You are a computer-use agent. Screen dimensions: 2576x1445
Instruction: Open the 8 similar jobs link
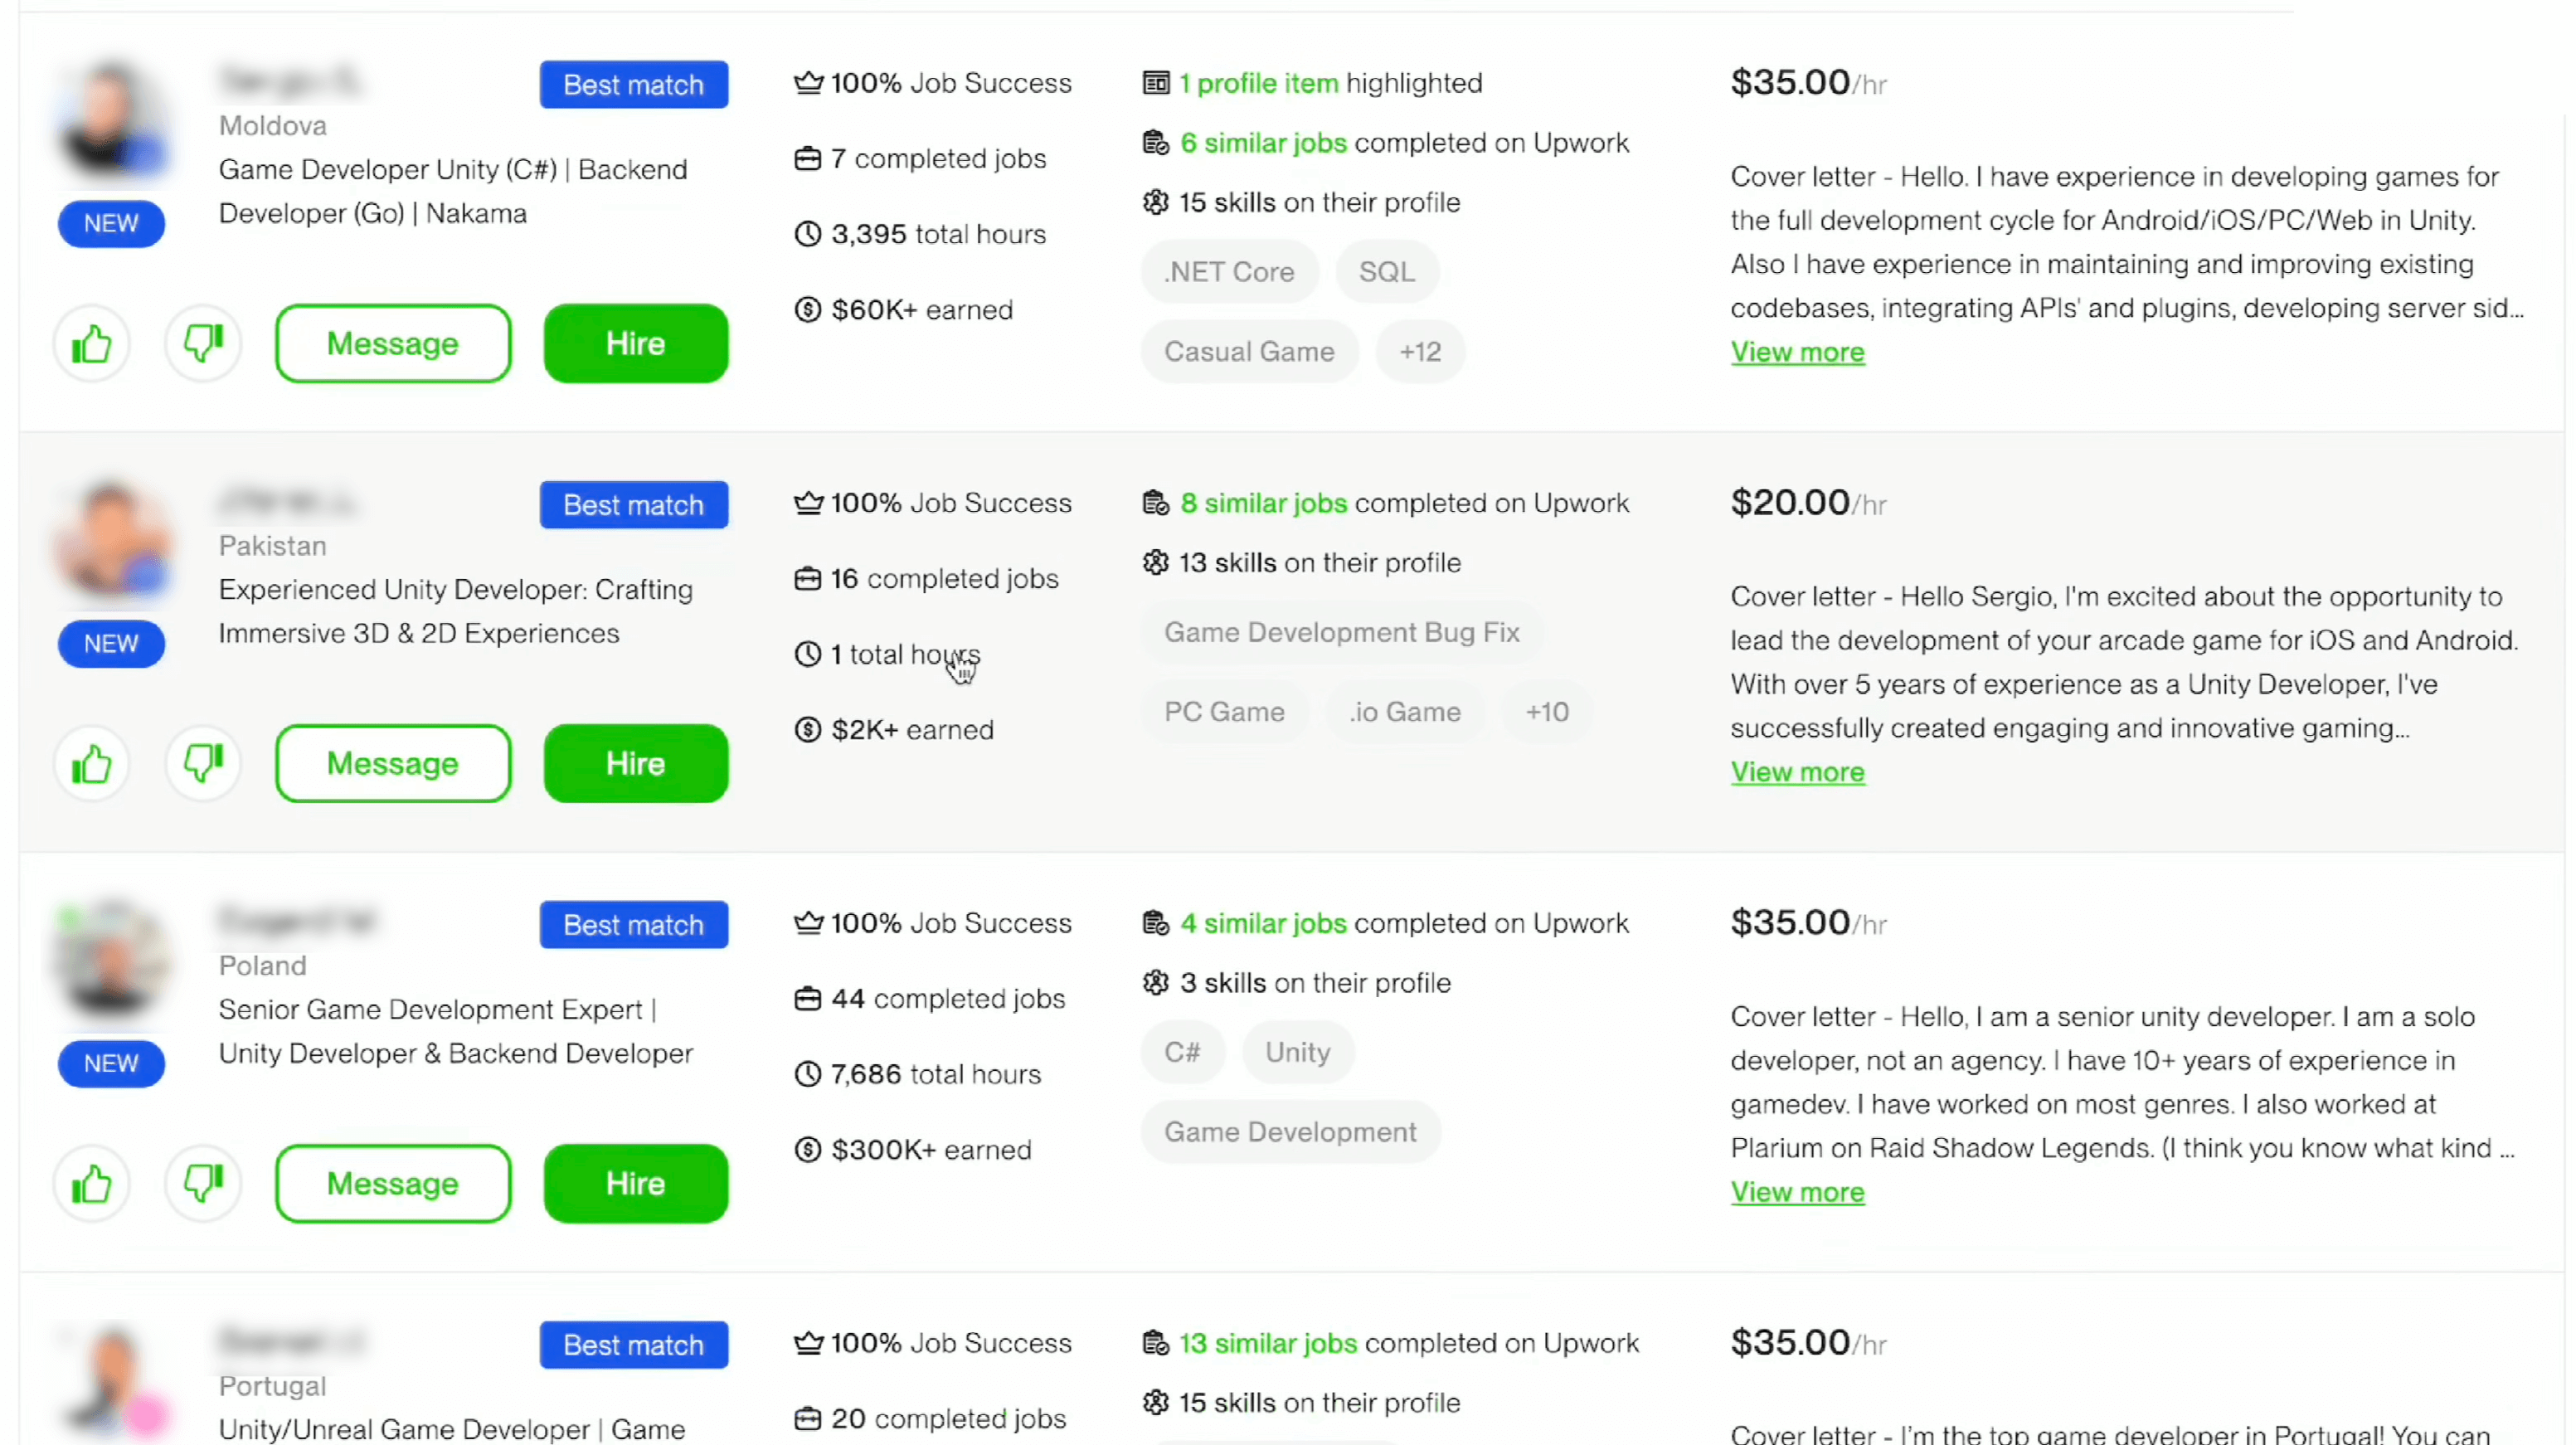(1263, 503)
